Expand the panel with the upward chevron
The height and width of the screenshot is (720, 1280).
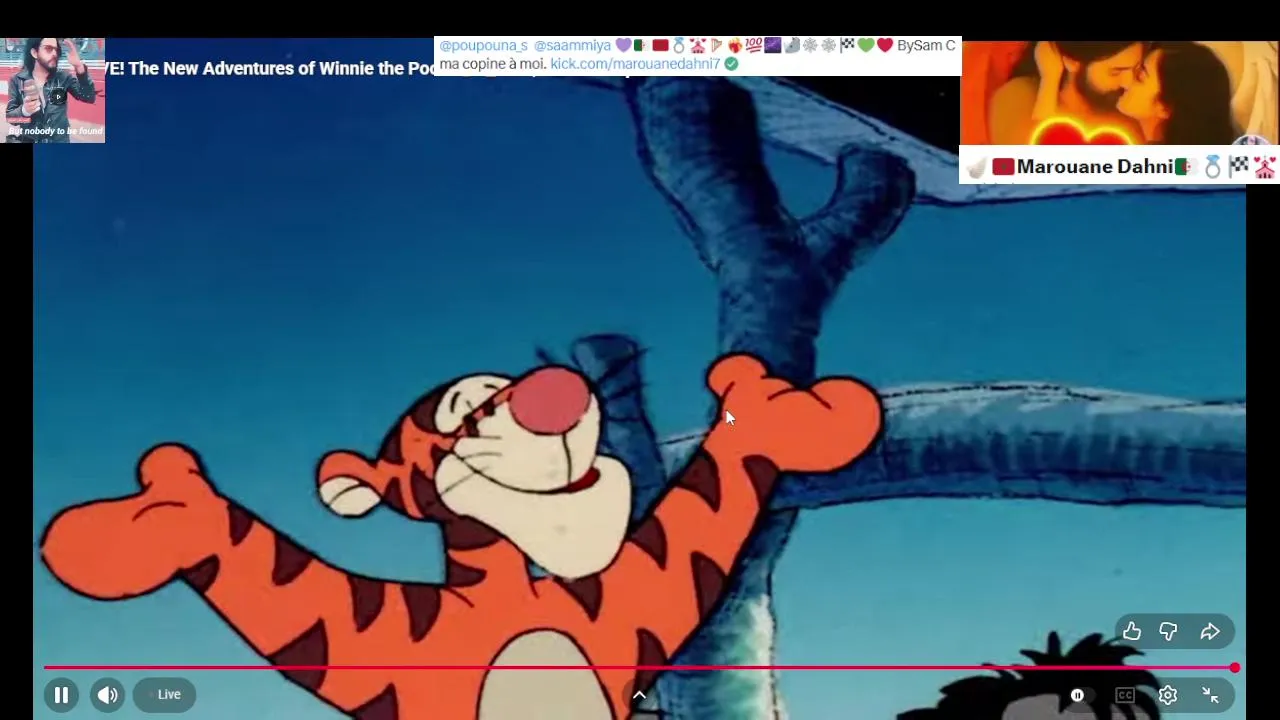pyautogui.click(x=639, y=695)
